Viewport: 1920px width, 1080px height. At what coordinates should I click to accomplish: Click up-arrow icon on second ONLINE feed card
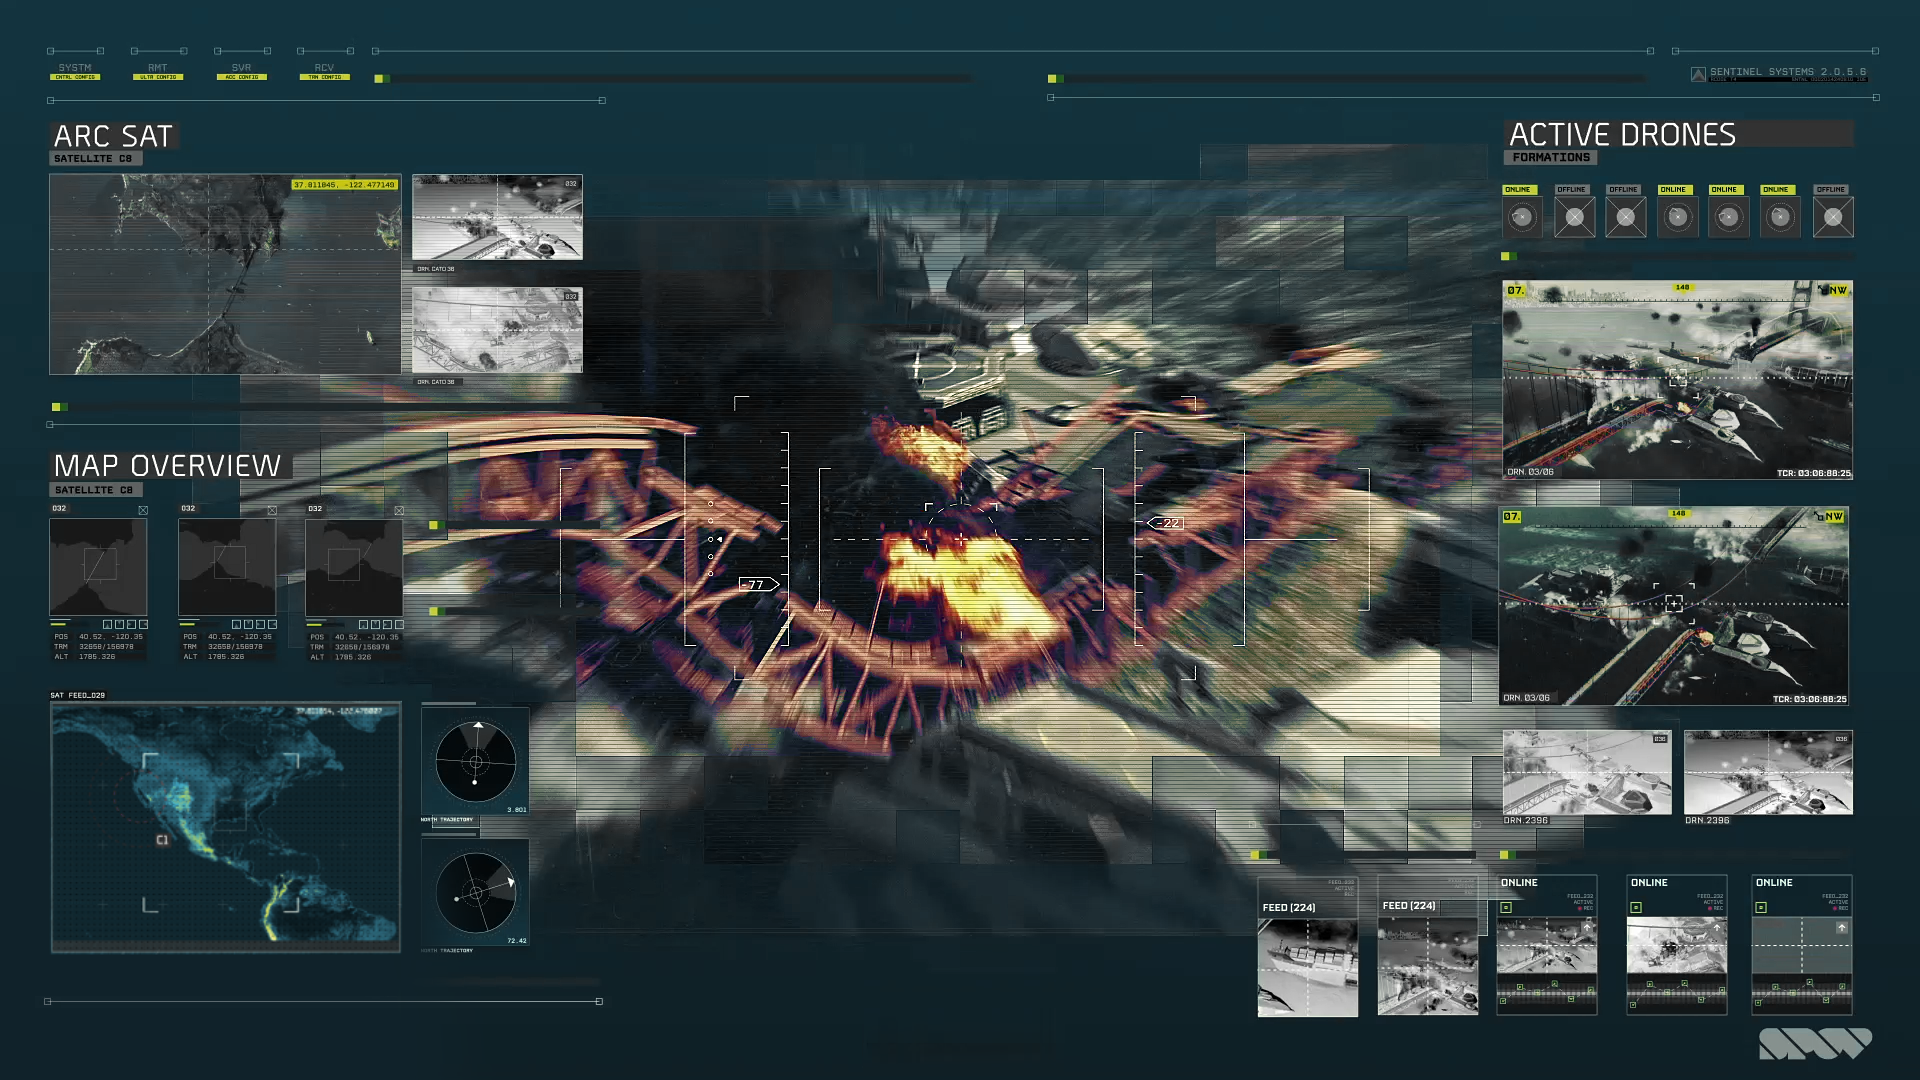pos(1717,928)
